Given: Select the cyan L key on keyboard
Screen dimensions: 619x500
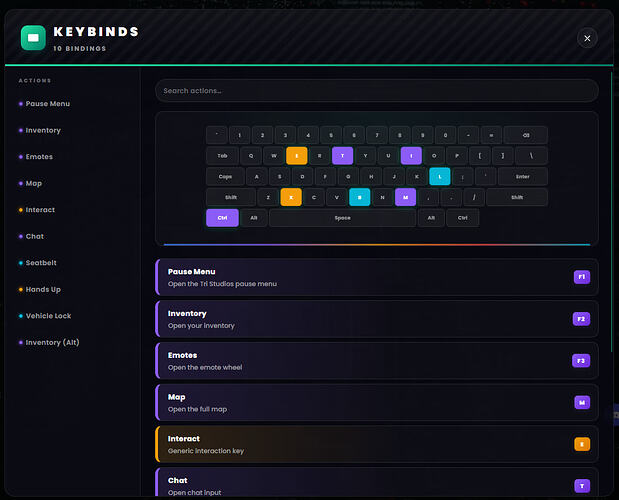Looking at the screenshot, I should (439, 176).
